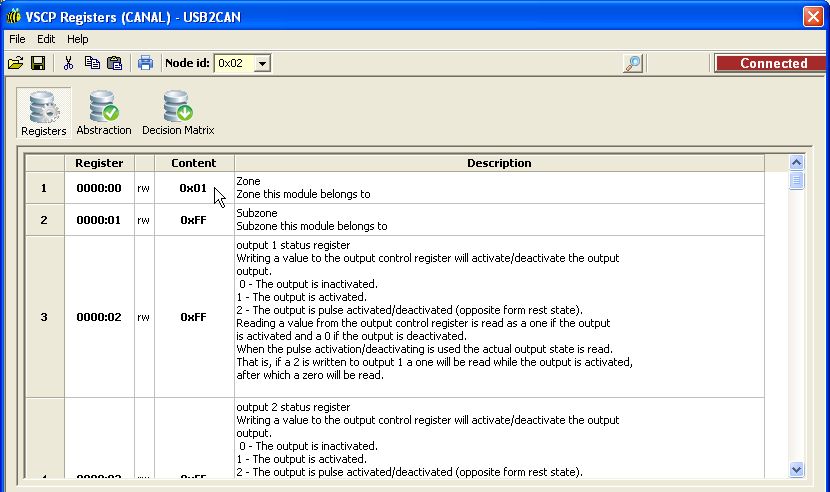The image size is (830, 492).
Task: Click the Open file toolbar icon
Action: click(15, 63)
